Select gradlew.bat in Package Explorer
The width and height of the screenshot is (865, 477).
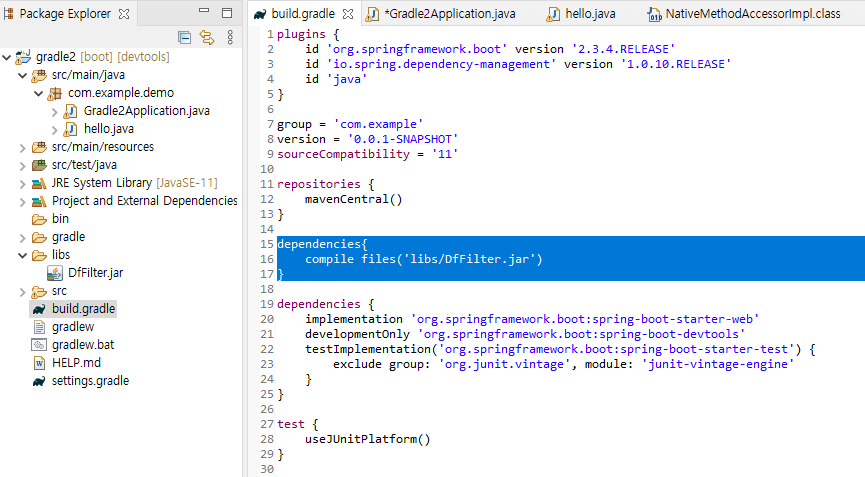pyautogui.click(x=83, y=345)
